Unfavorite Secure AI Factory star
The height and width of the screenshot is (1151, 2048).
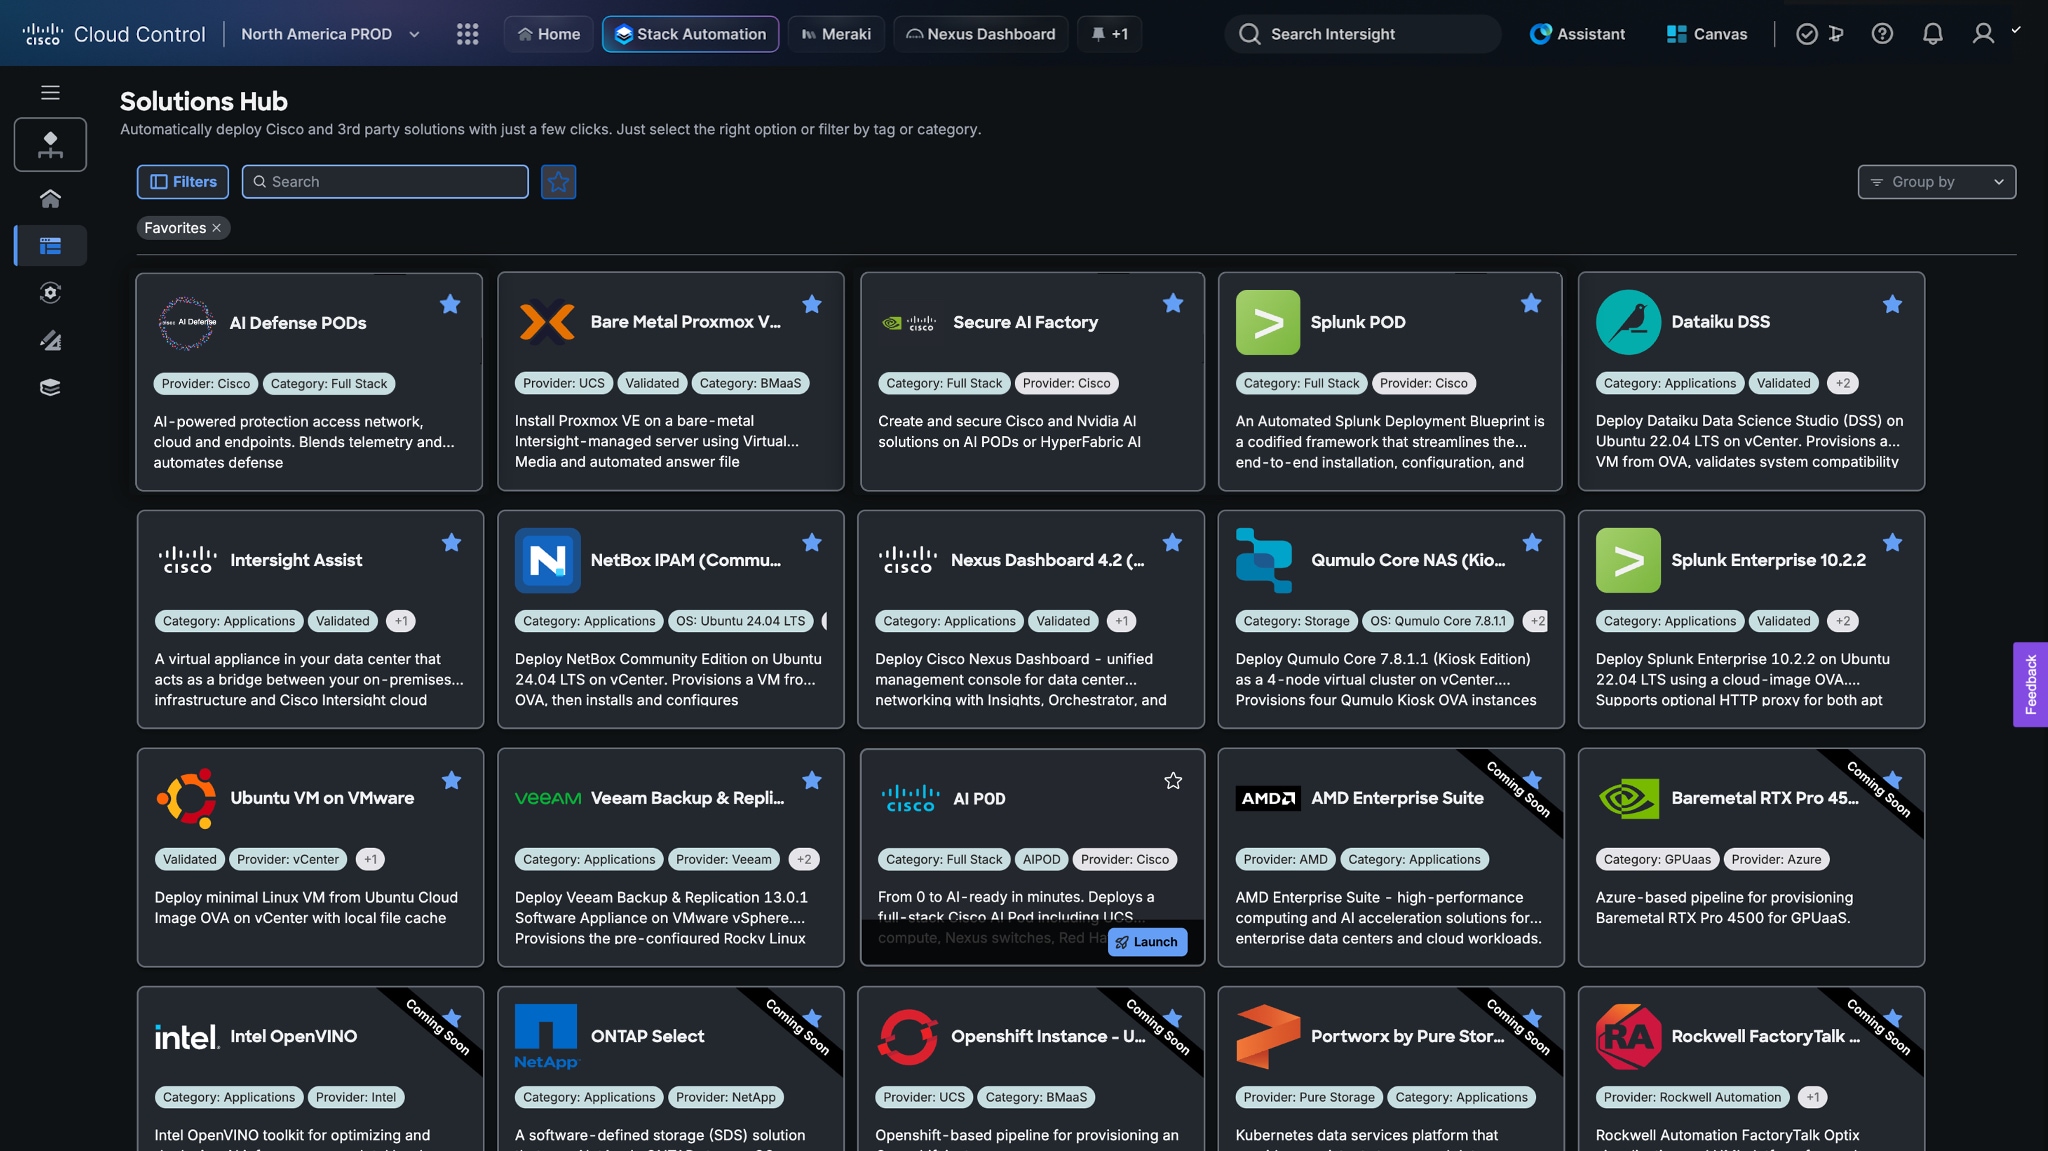tap(1173, 303)
